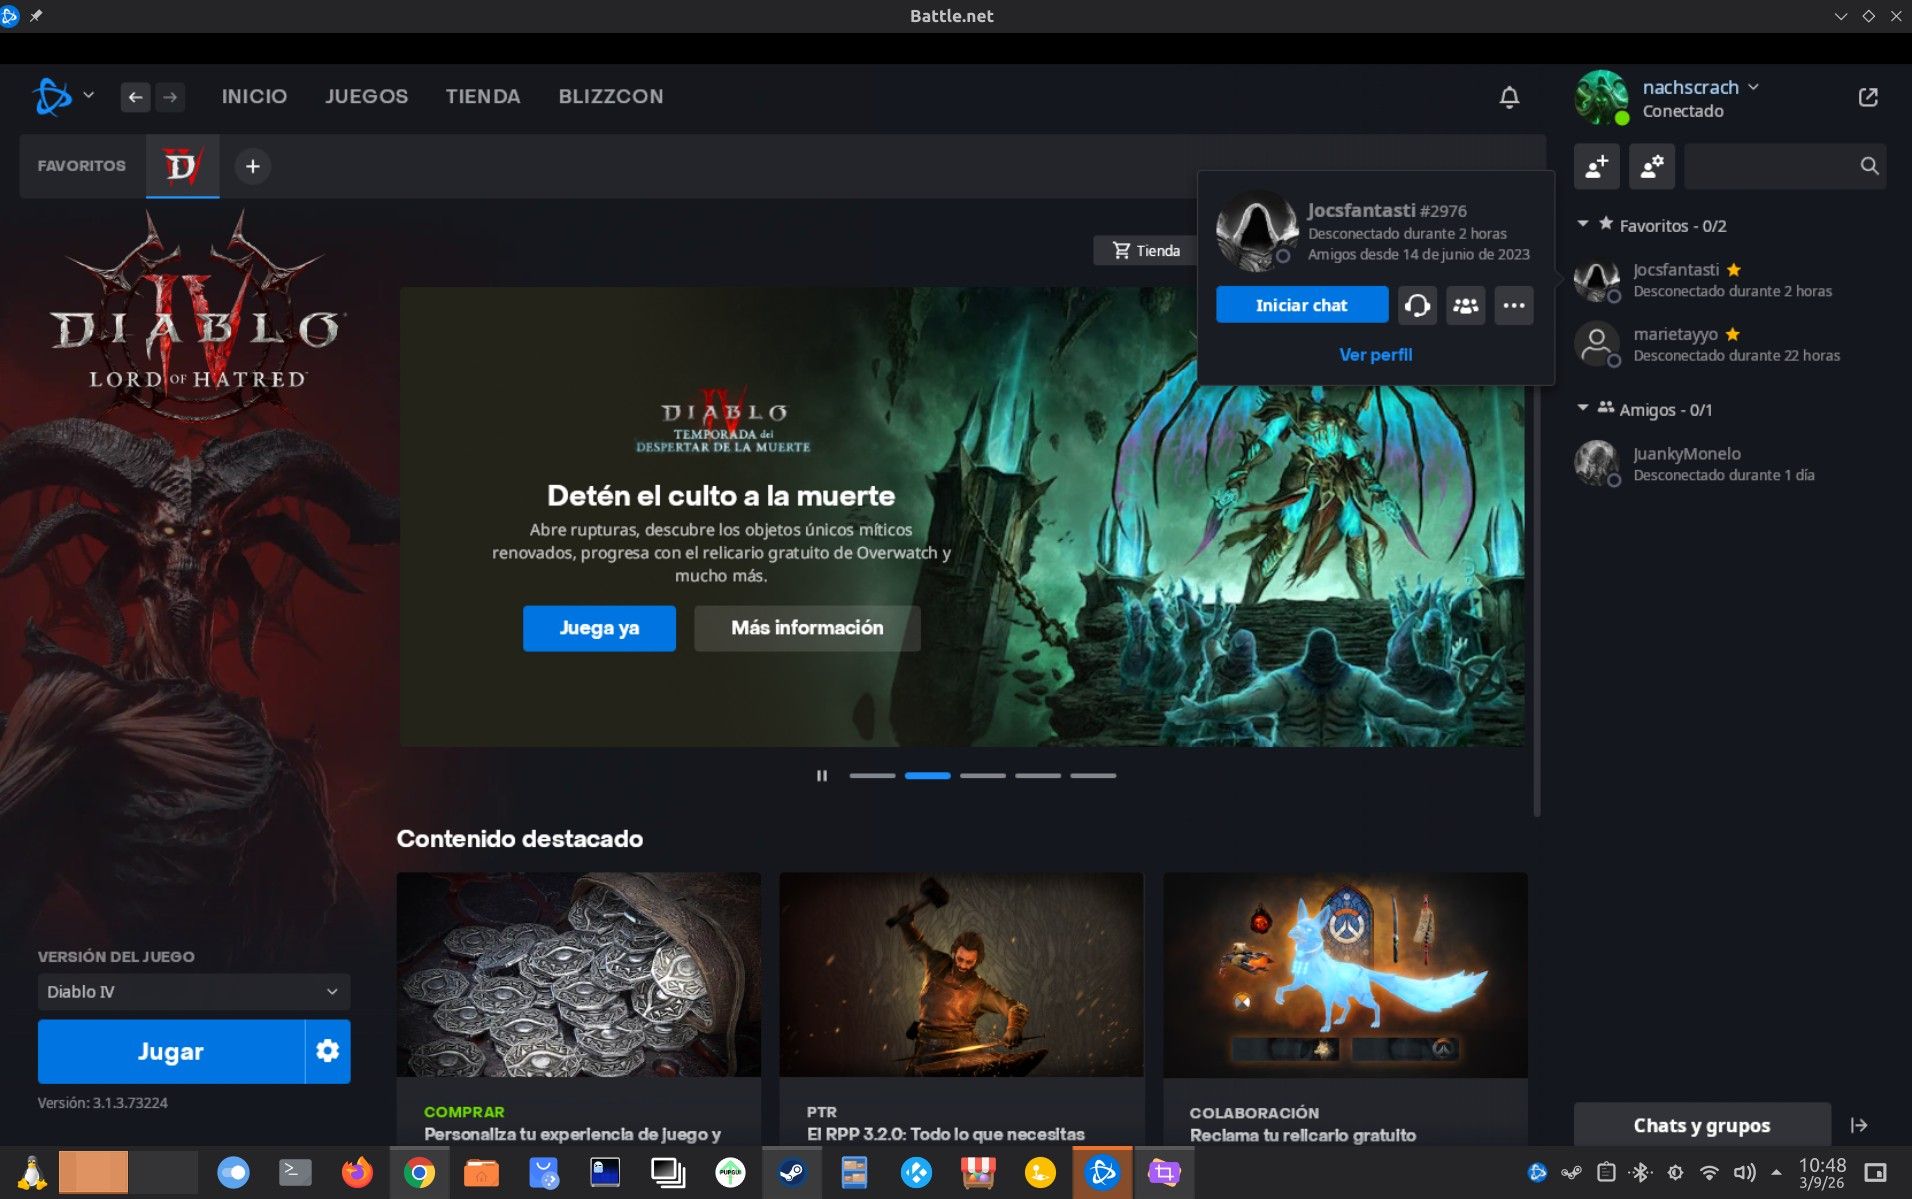This screenshot has width=1912, height=1199.
Task: Pop out the friends list window
Action: click(x=1868, y=97)
